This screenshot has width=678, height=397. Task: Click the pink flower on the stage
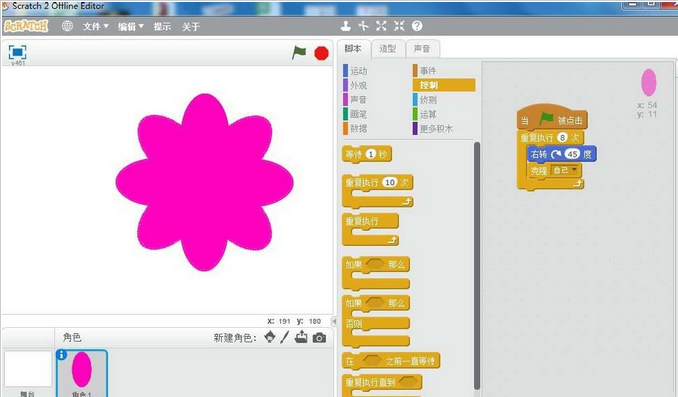[205, 182]
